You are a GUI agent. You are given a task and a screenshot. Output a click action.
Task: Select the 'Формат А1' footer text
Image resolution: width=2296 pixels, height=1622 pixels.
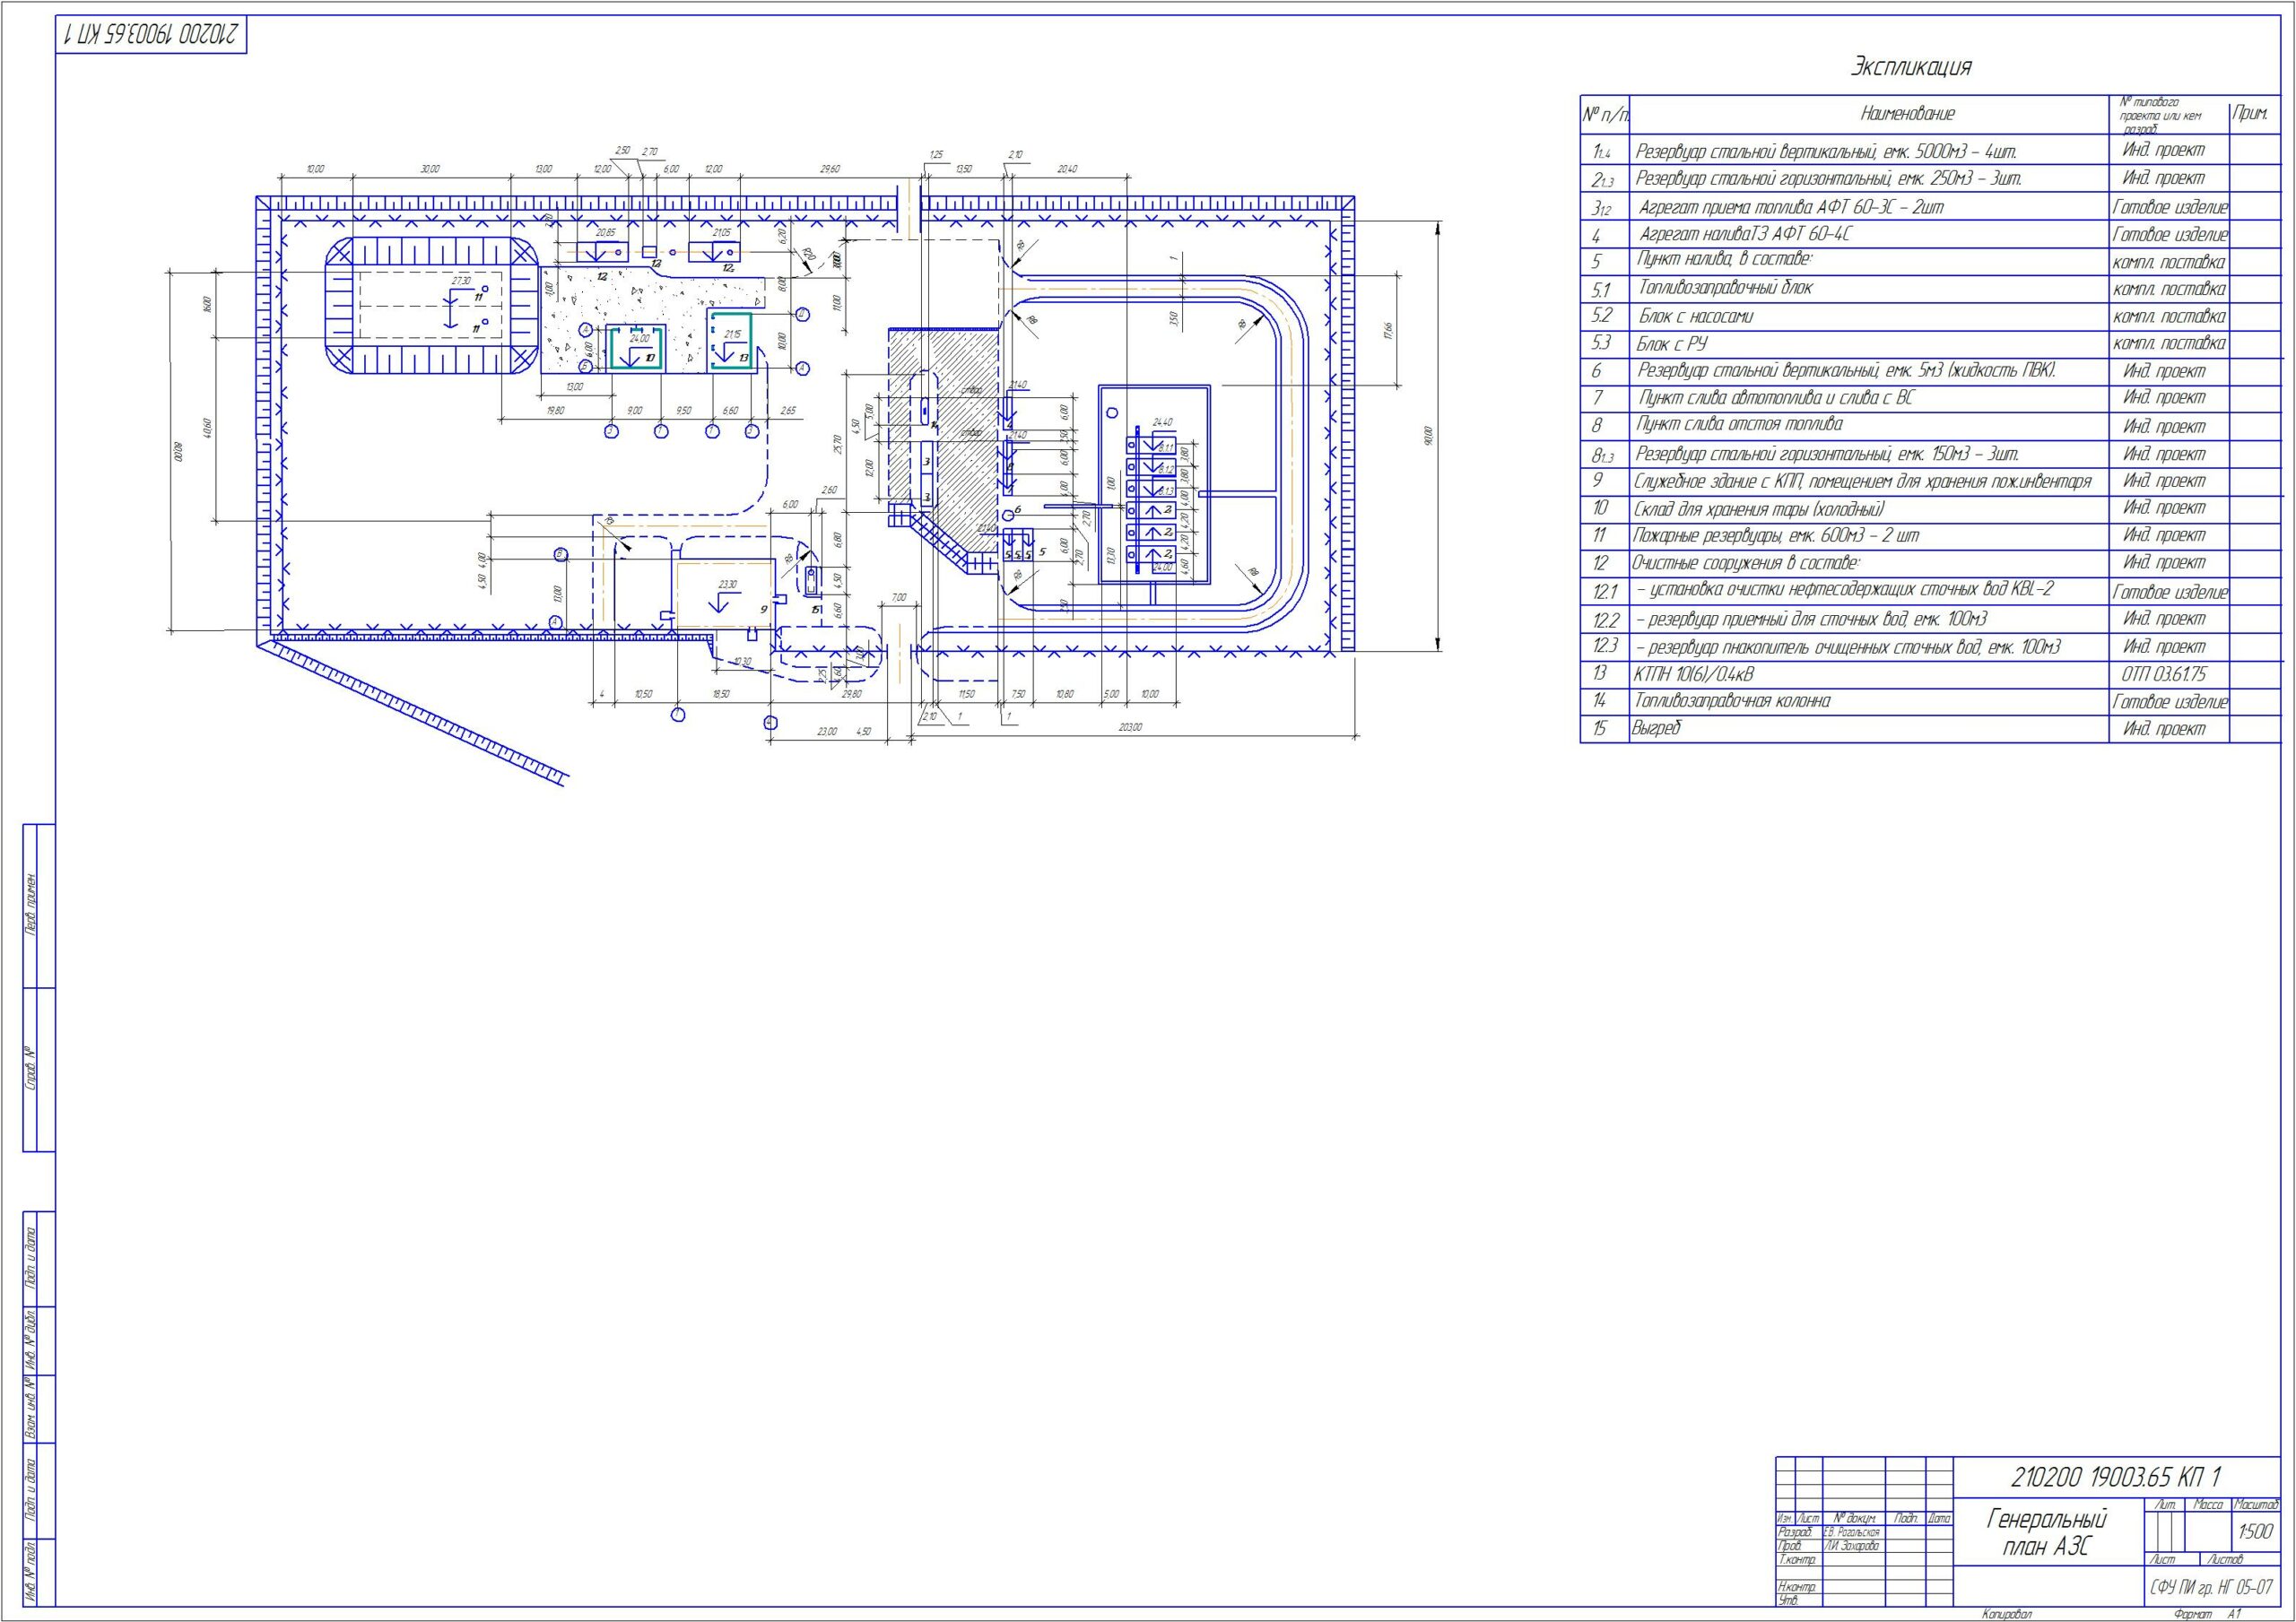point(2209,1614)
